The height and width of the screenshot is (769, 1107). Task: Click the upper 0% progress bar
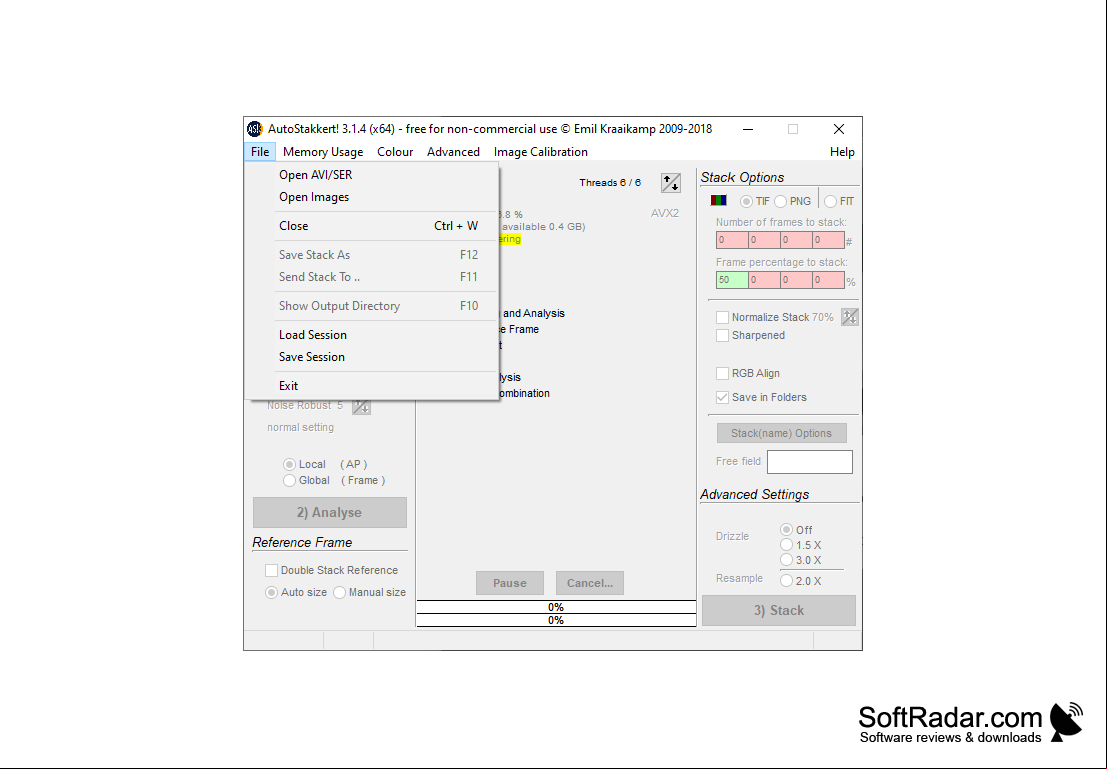(x=556, y=607)
